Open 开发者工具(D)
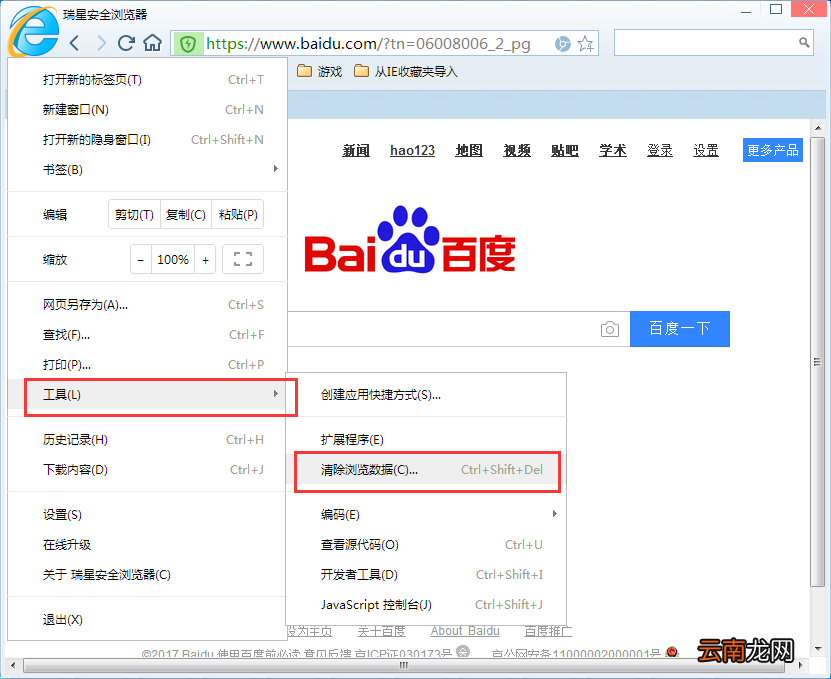 [426, 575]
